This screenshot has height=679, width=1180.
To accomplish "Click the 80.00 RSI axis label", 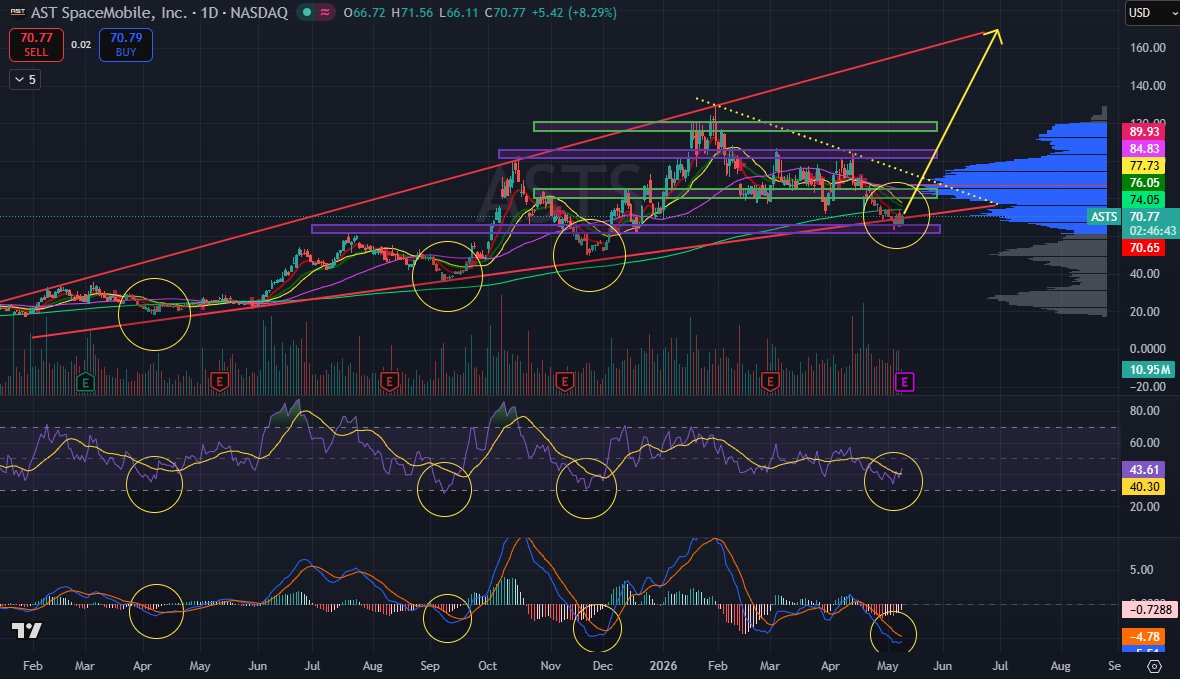I will [1145, 411].
